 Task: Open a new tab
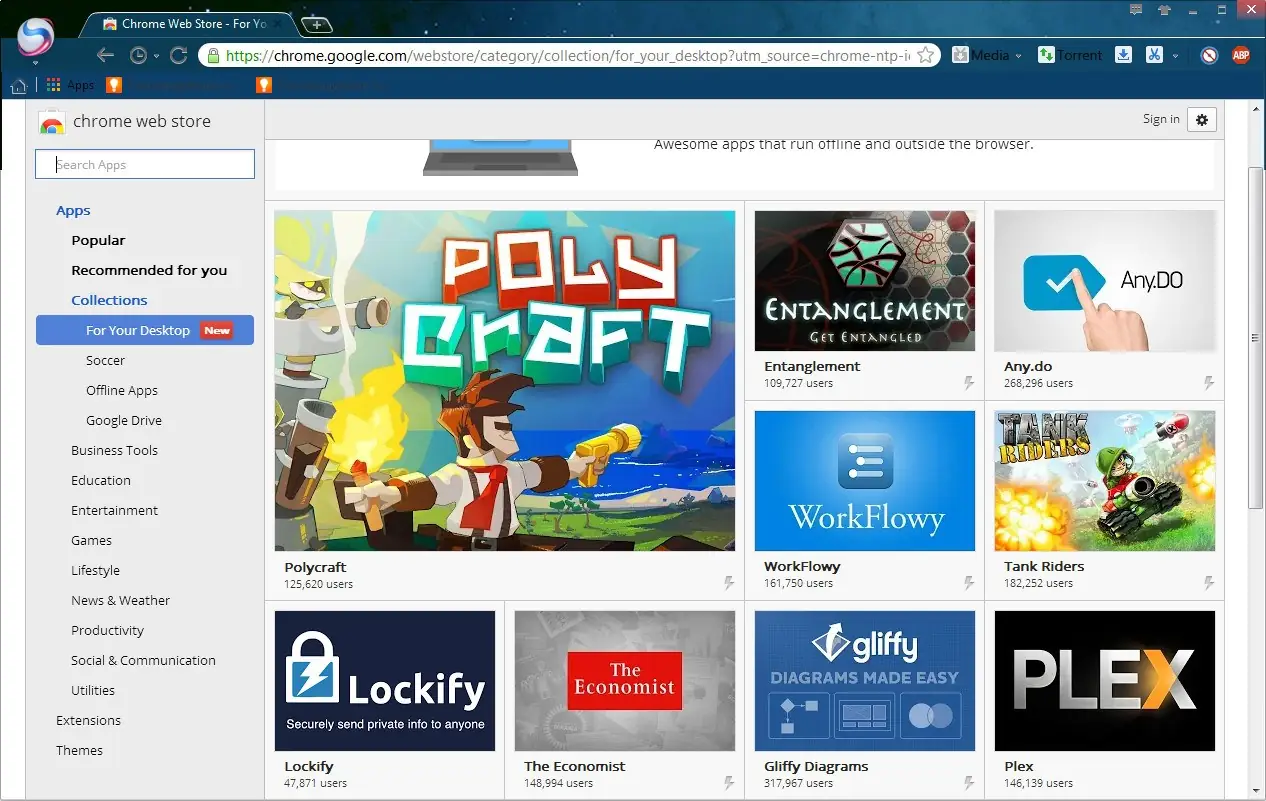[x=316, y=24]
